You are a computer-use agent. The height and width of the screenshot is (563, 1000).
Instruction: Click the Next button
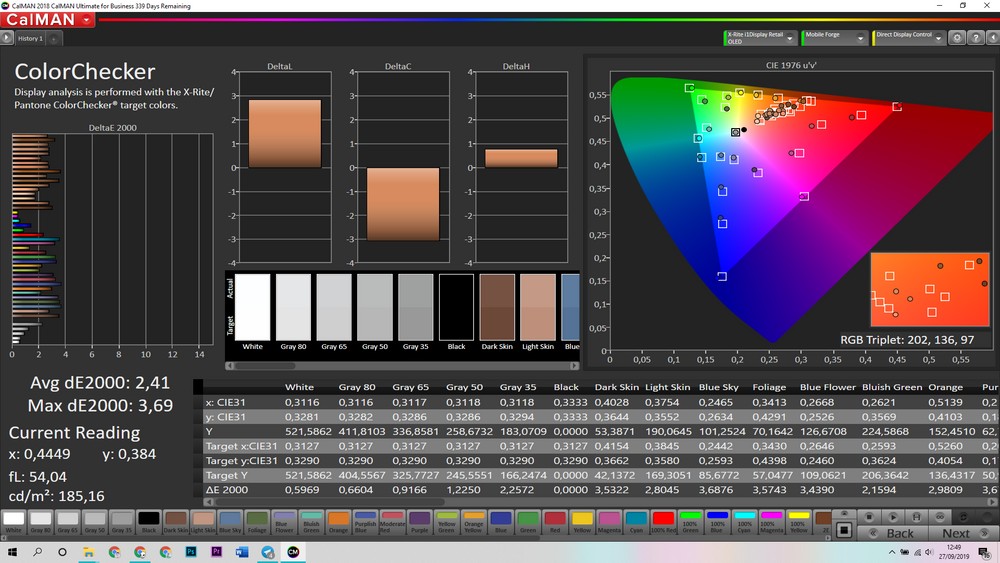[955, 532]
